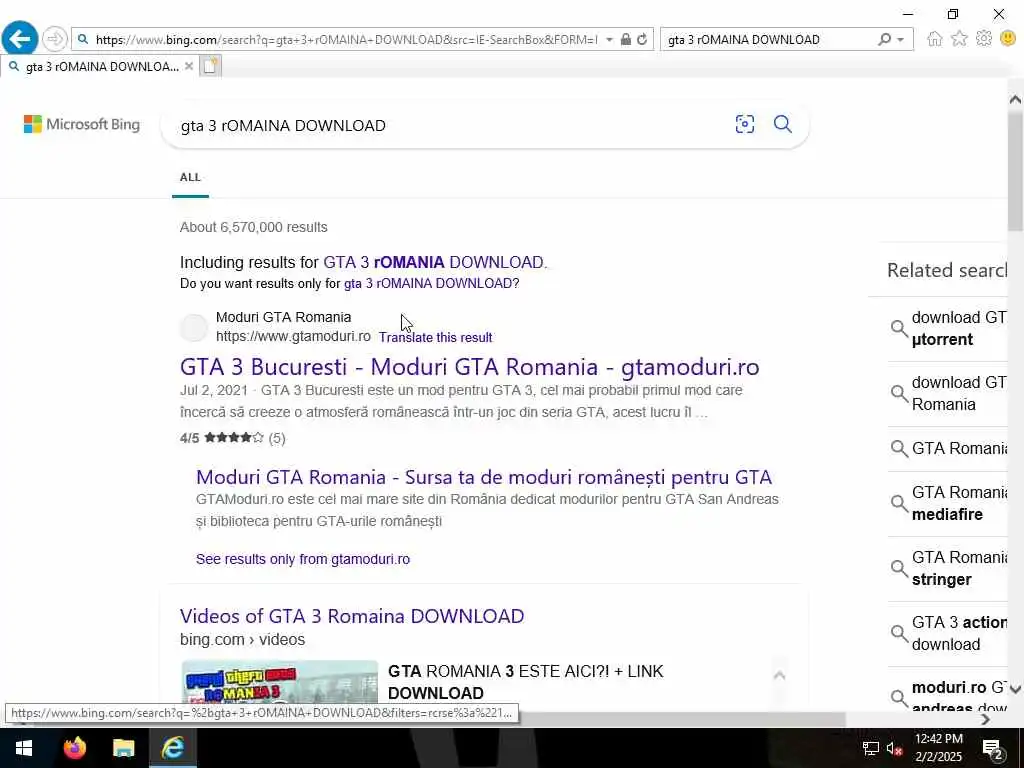Click the padlock security icon in address bar
Viewport: 1024px width, 768px height.
pos(626,39)
